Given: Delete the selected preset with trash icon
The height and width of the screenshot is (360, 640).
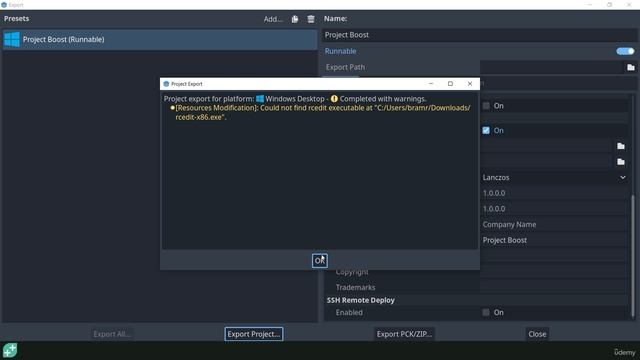Looking at the screenshot, I should coord(311,19).
